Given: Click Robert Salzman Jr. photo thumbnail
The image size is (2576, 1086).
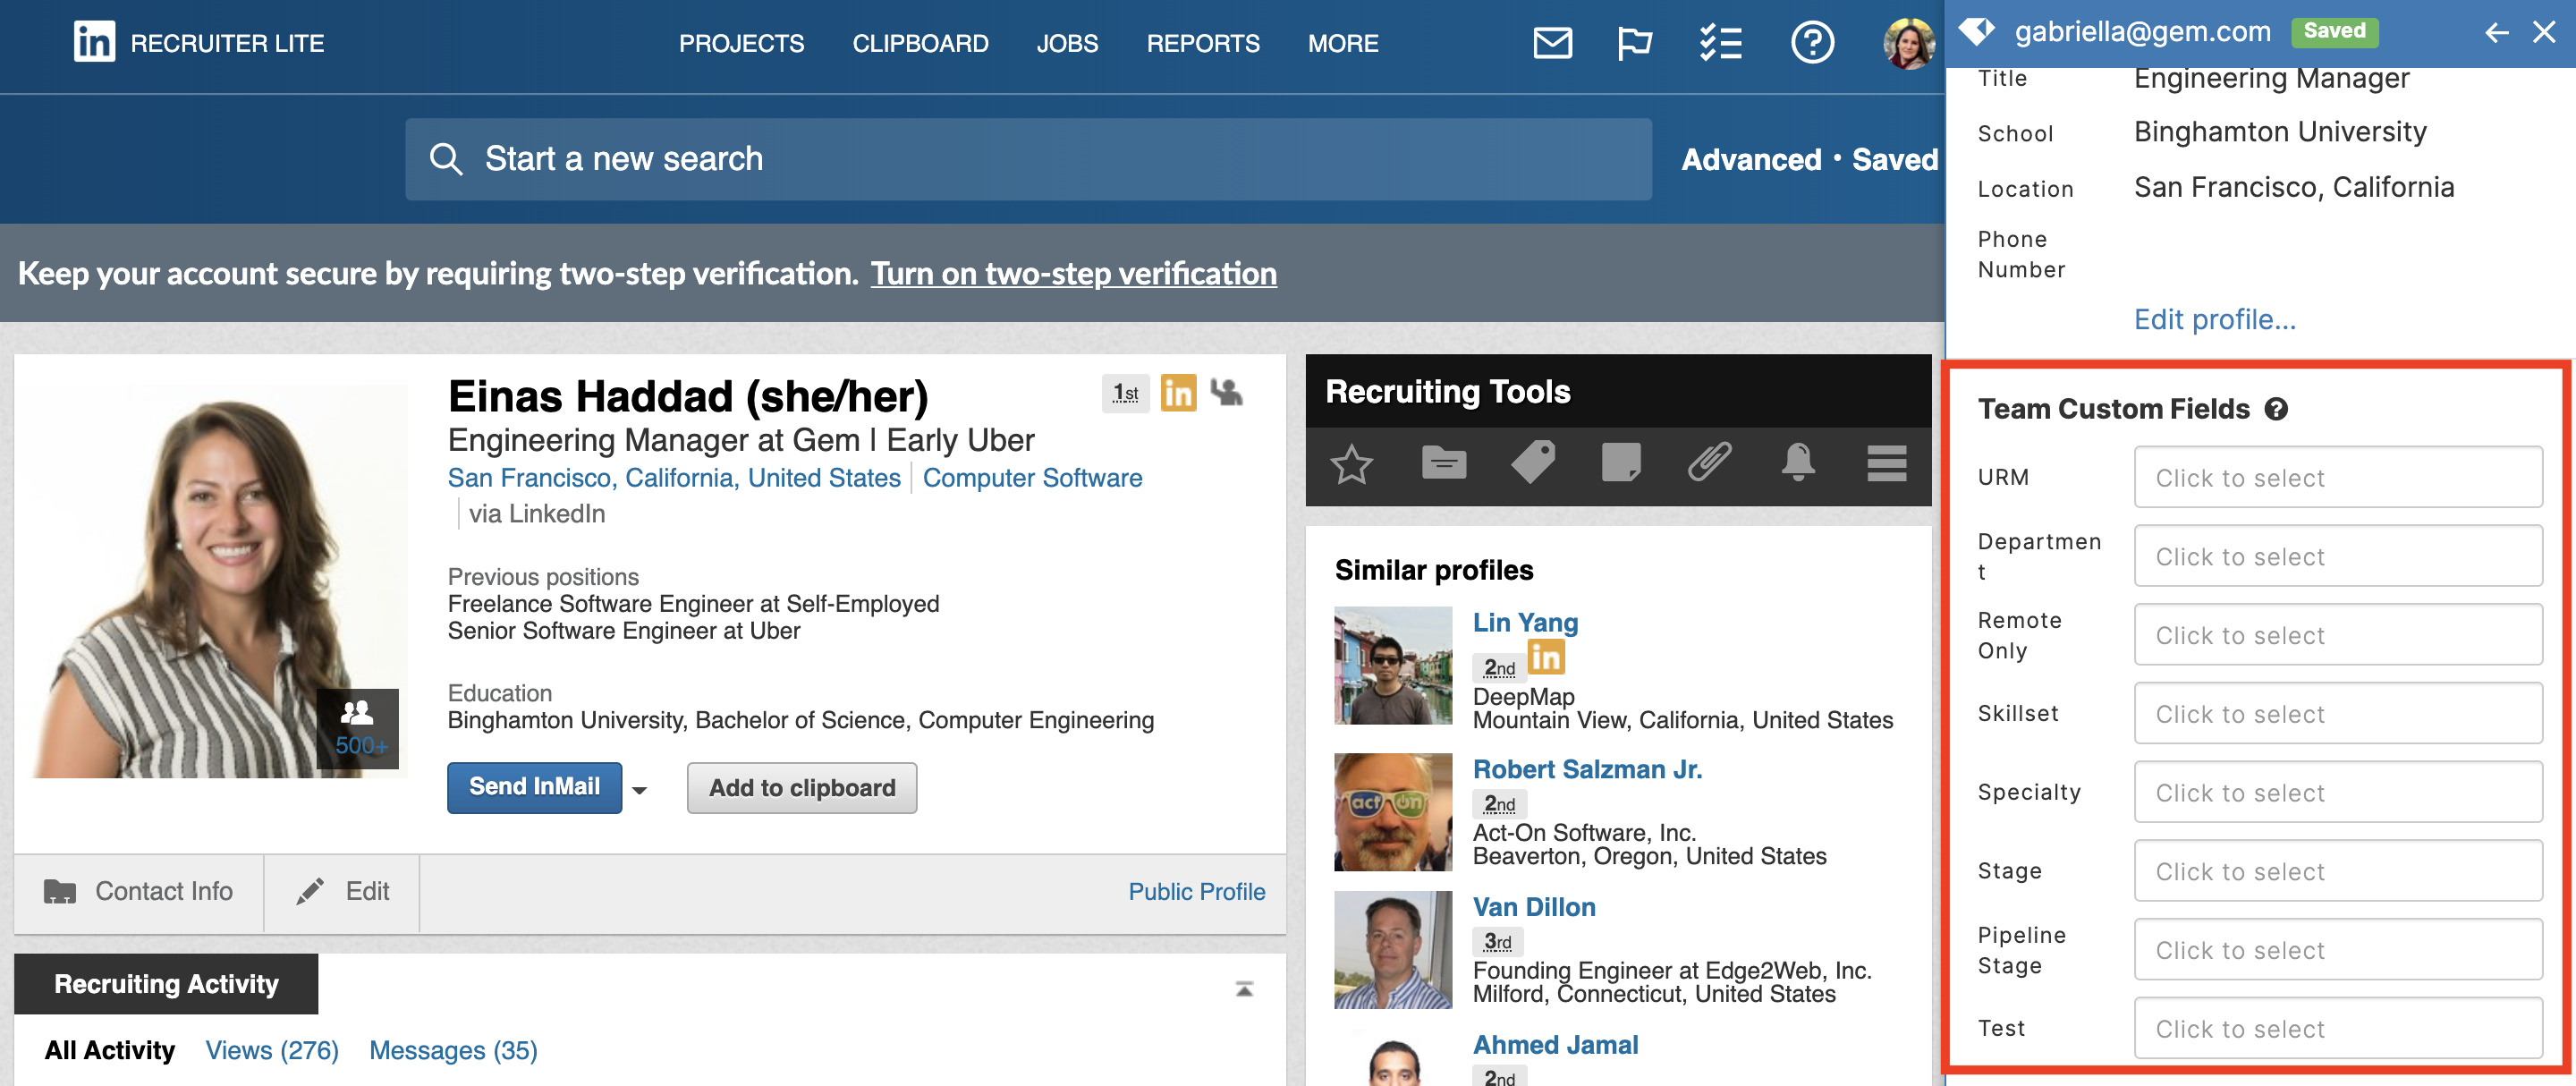Looking at the screenshot, I should coord(1393,812).
